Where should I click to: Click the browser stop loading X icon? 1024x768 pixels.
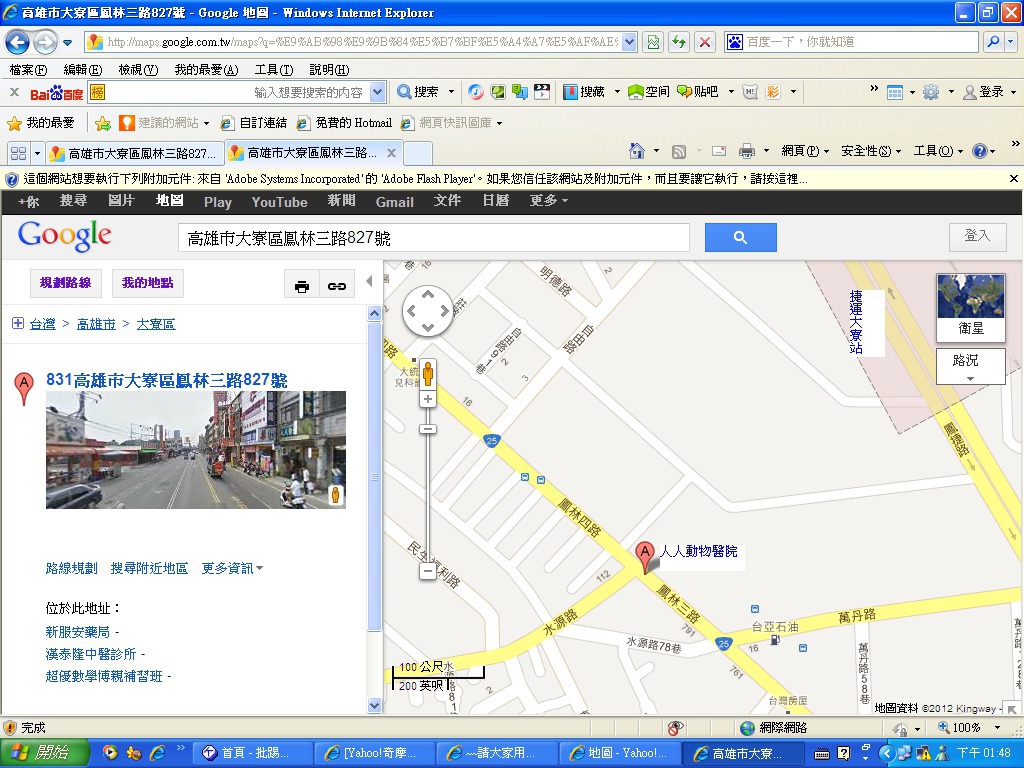pos(705,42)
